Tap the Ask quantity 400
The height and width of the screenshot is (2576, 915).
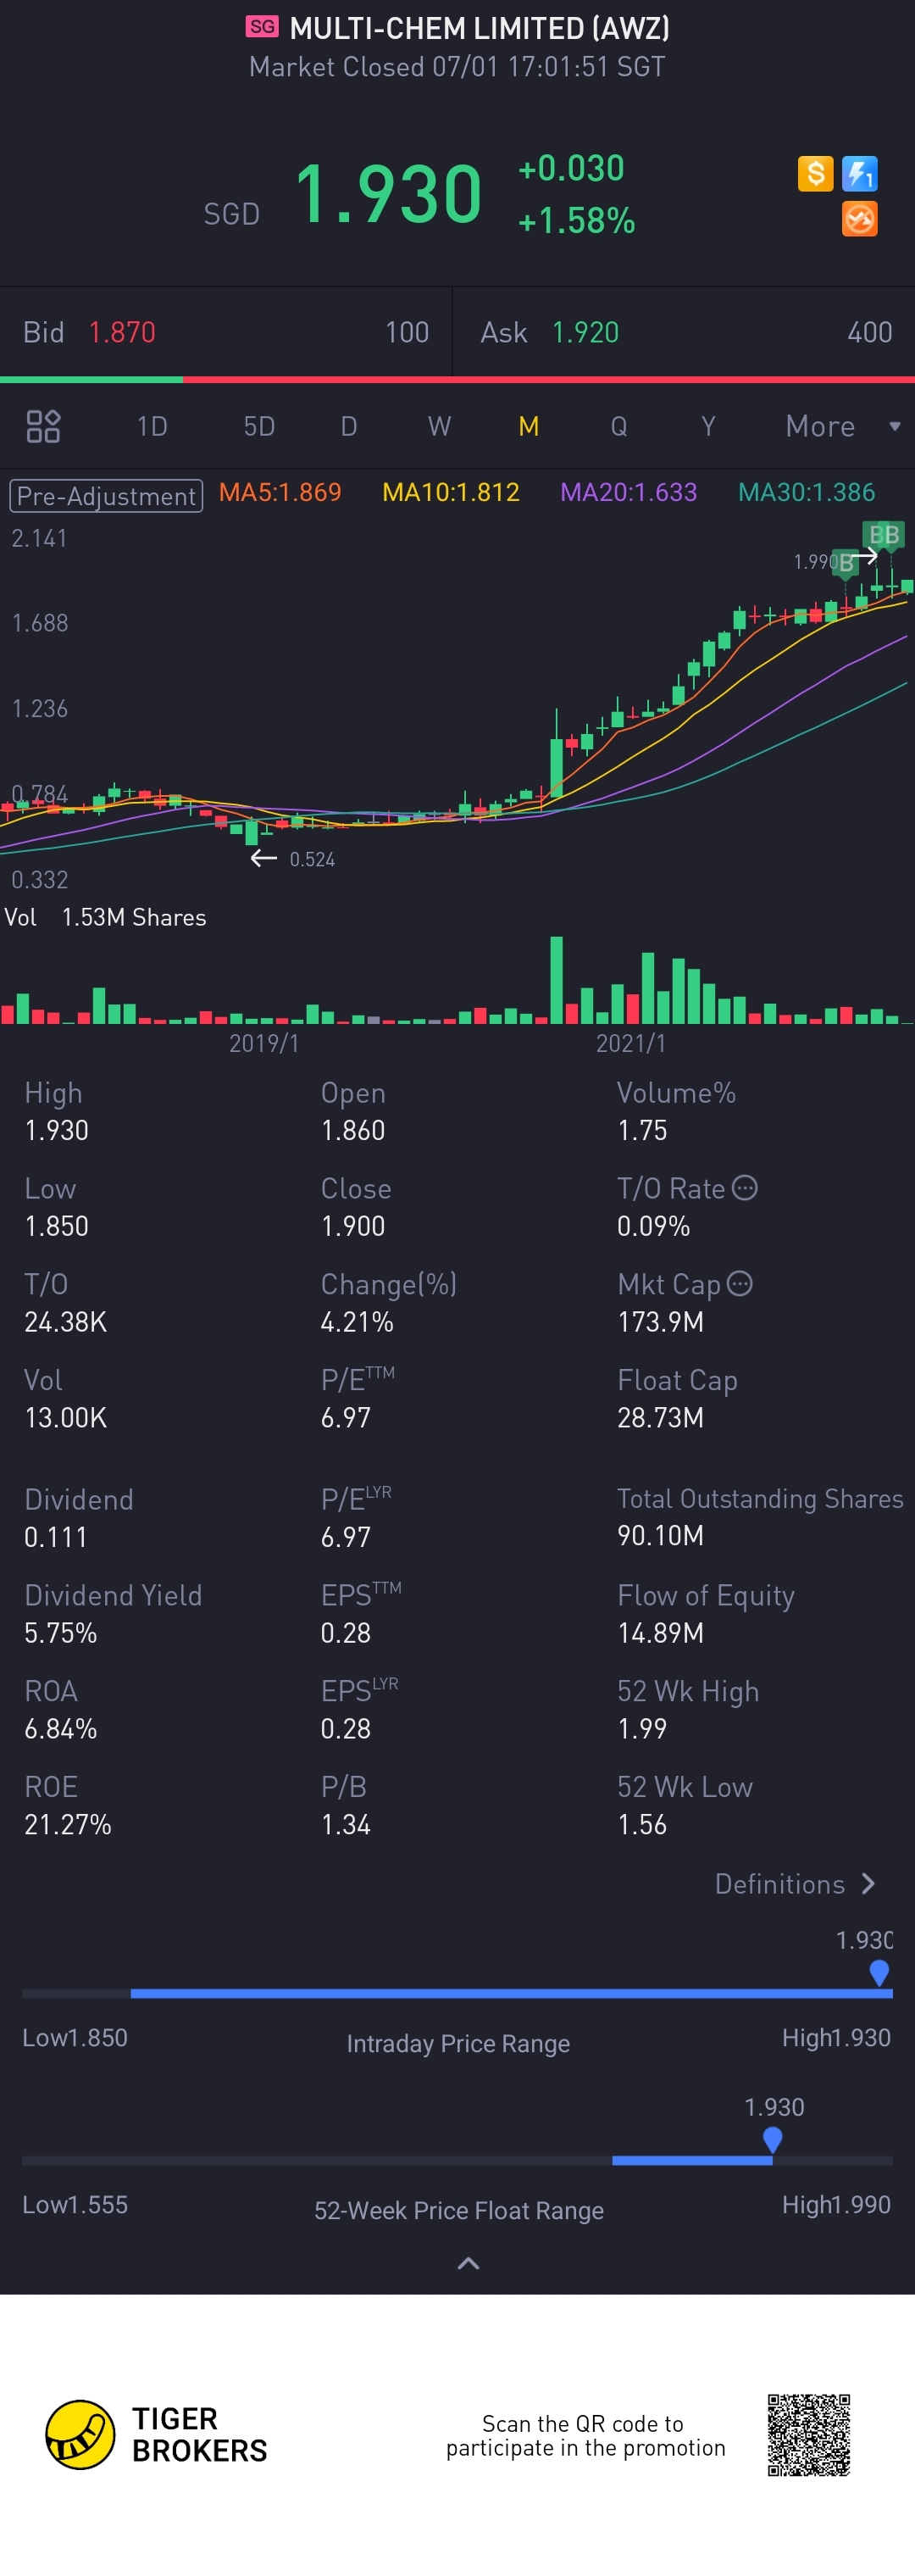(x=869, y=332)
